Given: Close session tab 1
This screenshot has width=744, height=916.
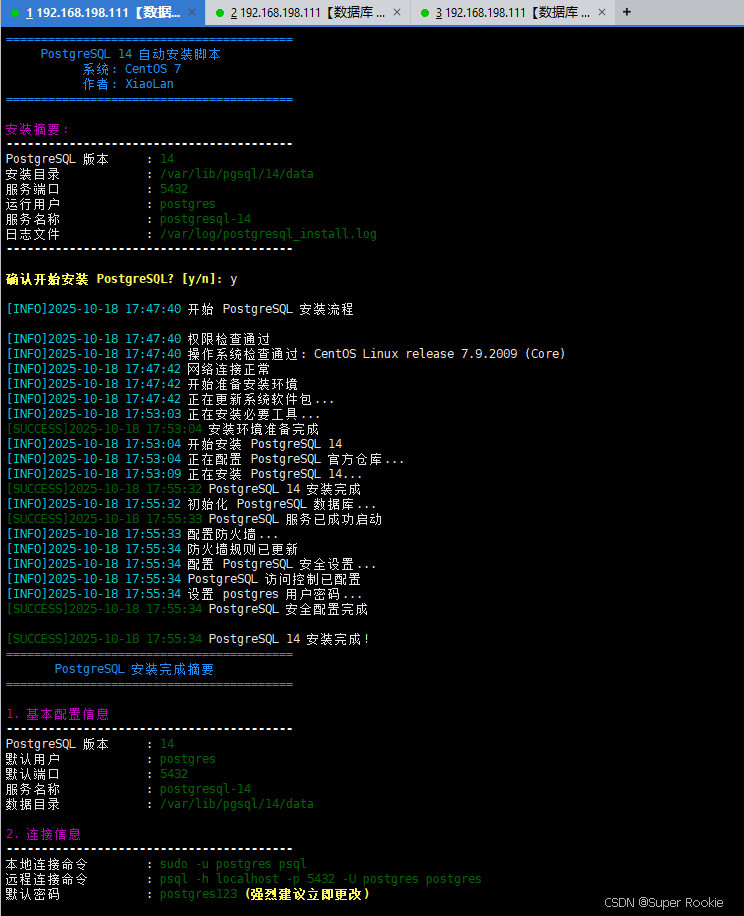Looking at the screenshot, I should click(x=192, y=12).
